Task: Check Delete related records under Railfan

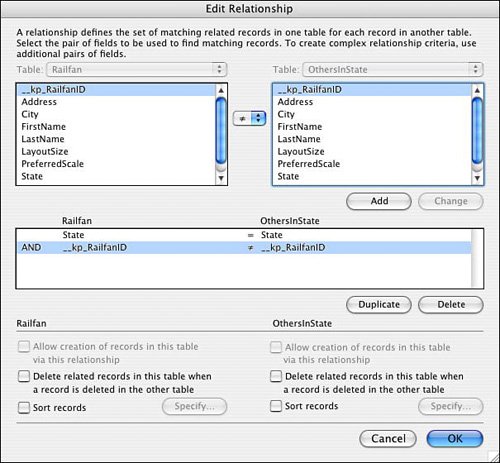Action: (24, 376)
